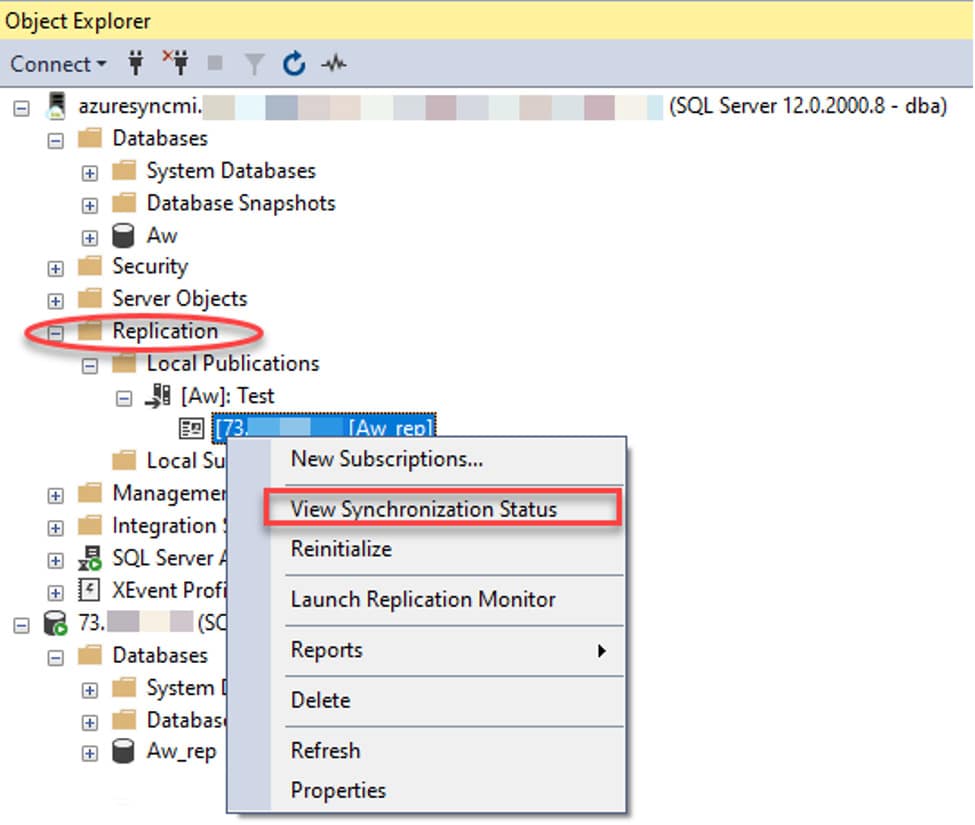This screenshot has width=975, height=825.
Task: Click the Disconnect plug icon with red X
Action: pyautogui.click(x=176, y=63)
